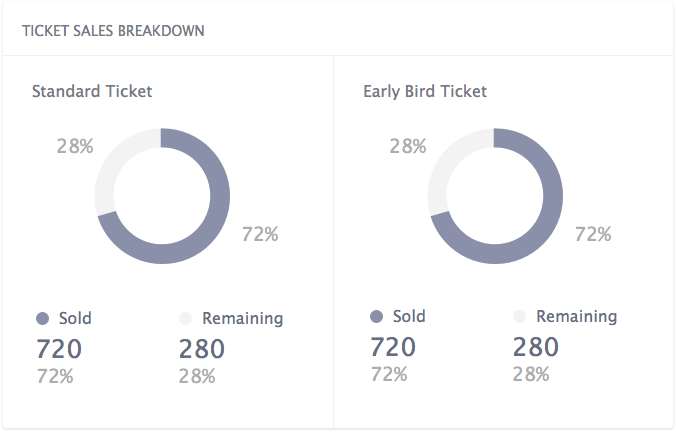Screen dimensions: 676x432
Task: Click the Early Bird Sold legend dot
Action: 376,317
